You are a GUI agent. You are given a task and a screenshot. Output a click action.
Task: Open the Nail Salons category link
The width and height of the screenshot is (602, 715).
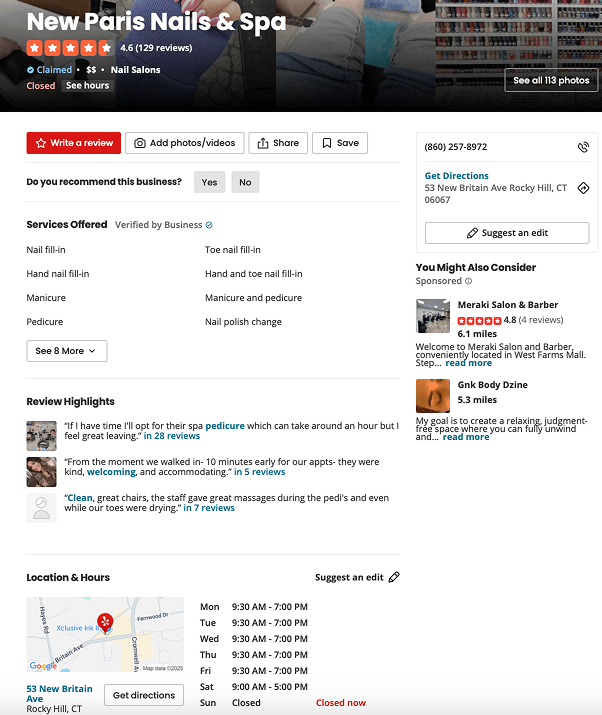point(135,70)
